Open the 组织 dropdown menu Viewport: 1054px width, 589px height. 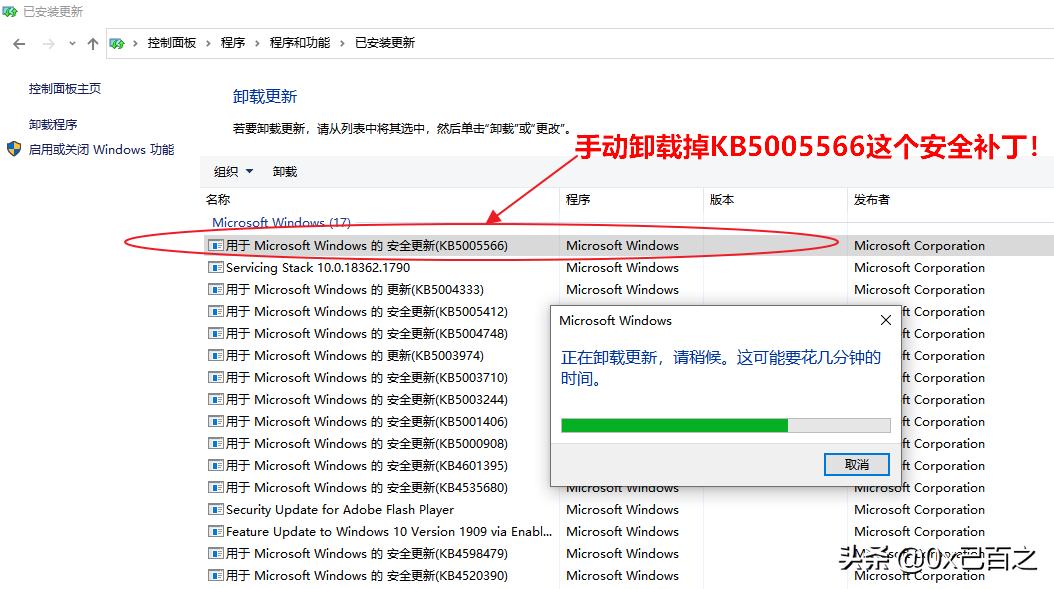[233, 171]
